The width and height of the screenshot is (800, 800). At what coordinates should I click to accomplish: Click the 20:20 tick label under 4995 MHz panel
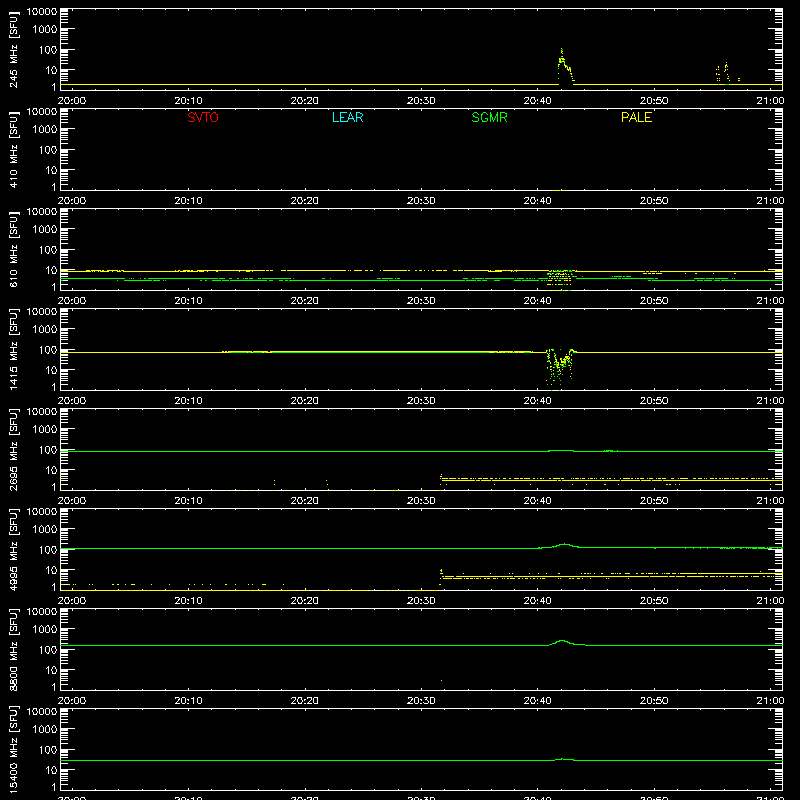click(x=305, y=601)
